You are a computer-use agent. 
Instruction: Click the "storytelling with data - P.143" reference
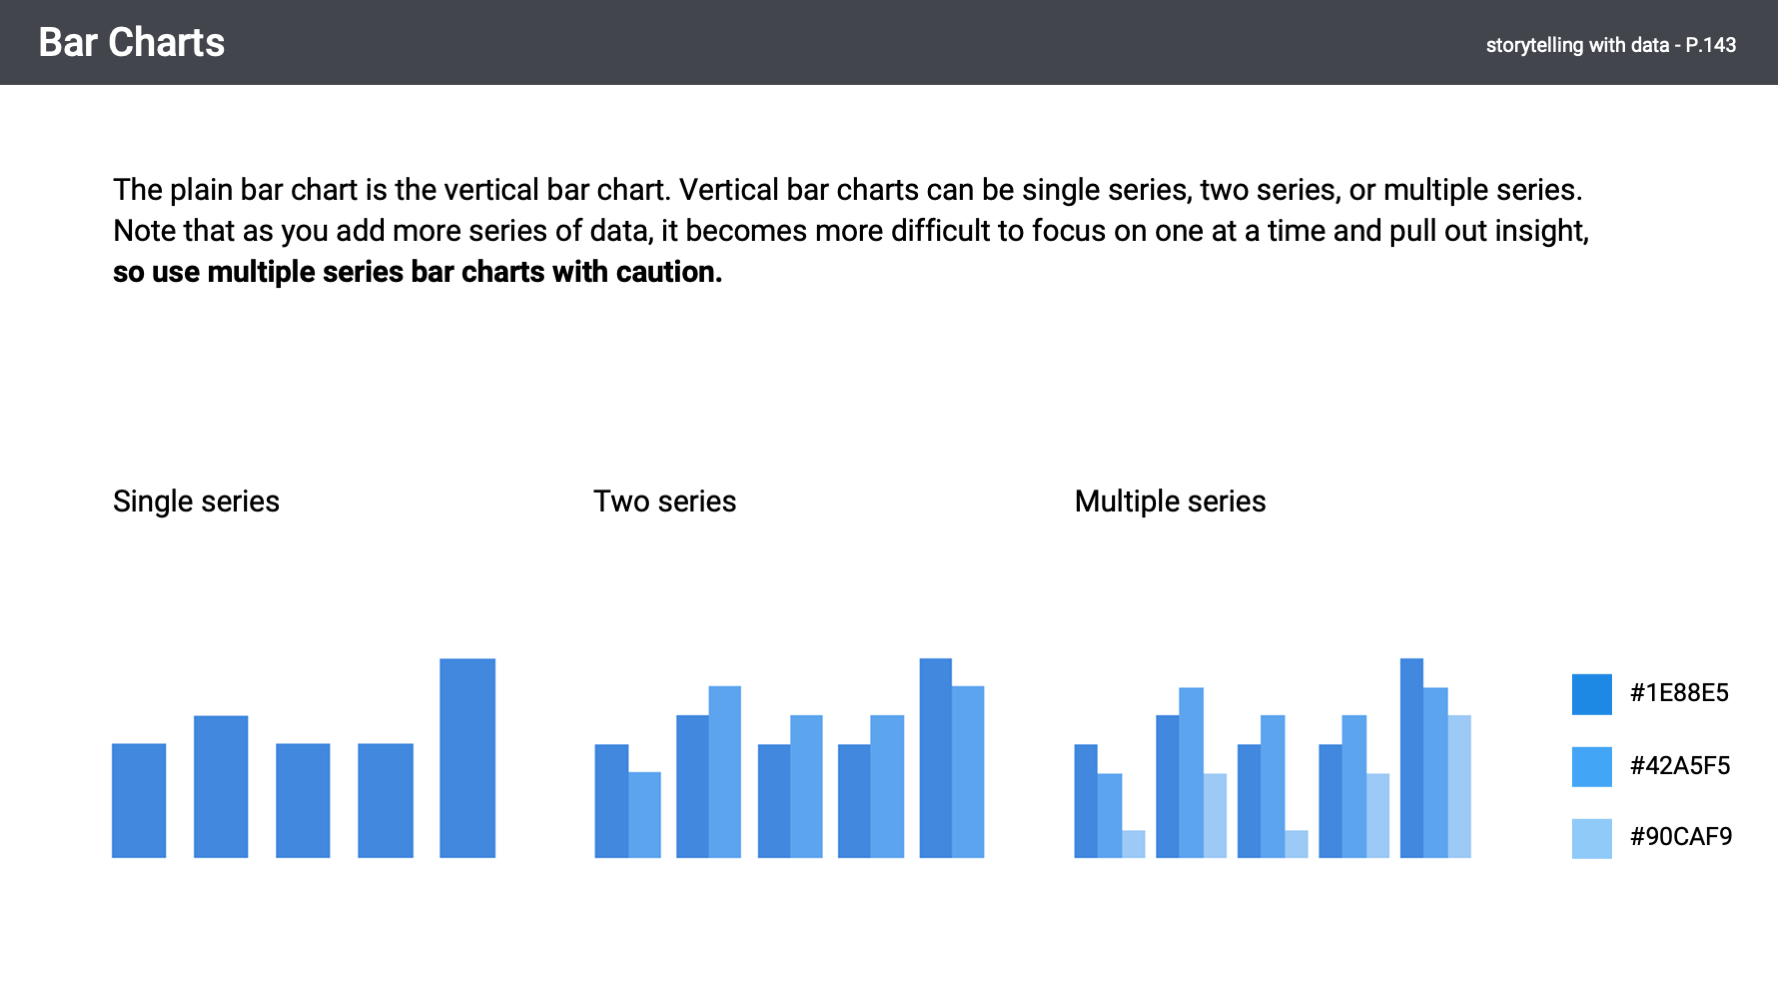click(1610, 45)
